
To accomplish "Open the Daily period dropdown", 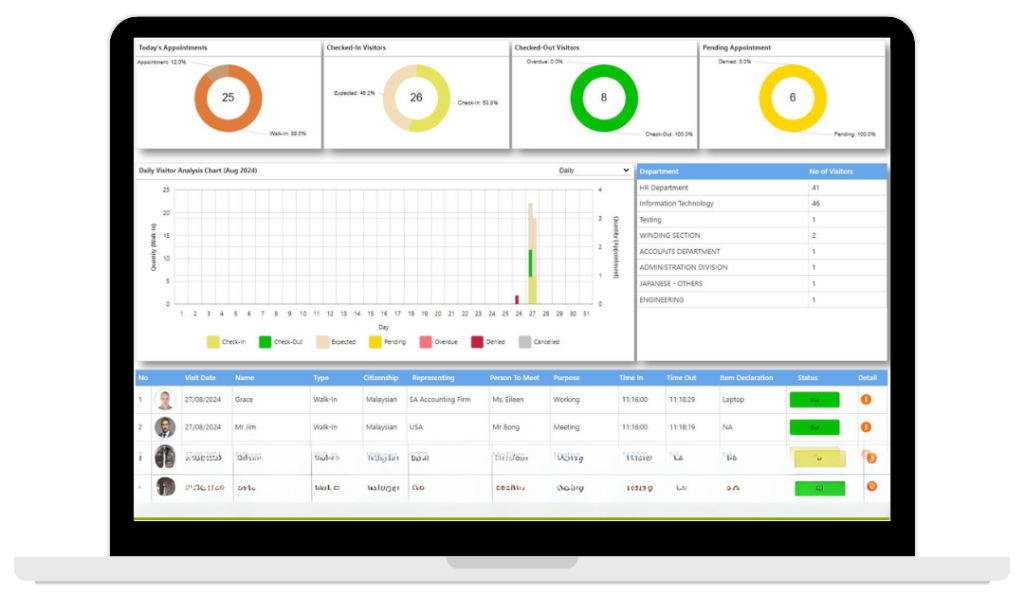I will click(x=593, y=170).
